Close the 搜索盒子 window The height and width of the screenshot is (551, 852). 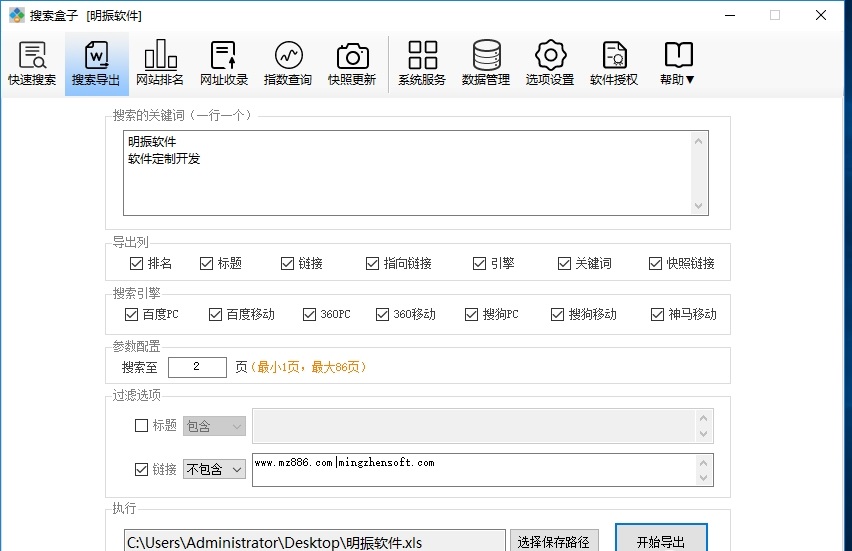tap(821, 15)
